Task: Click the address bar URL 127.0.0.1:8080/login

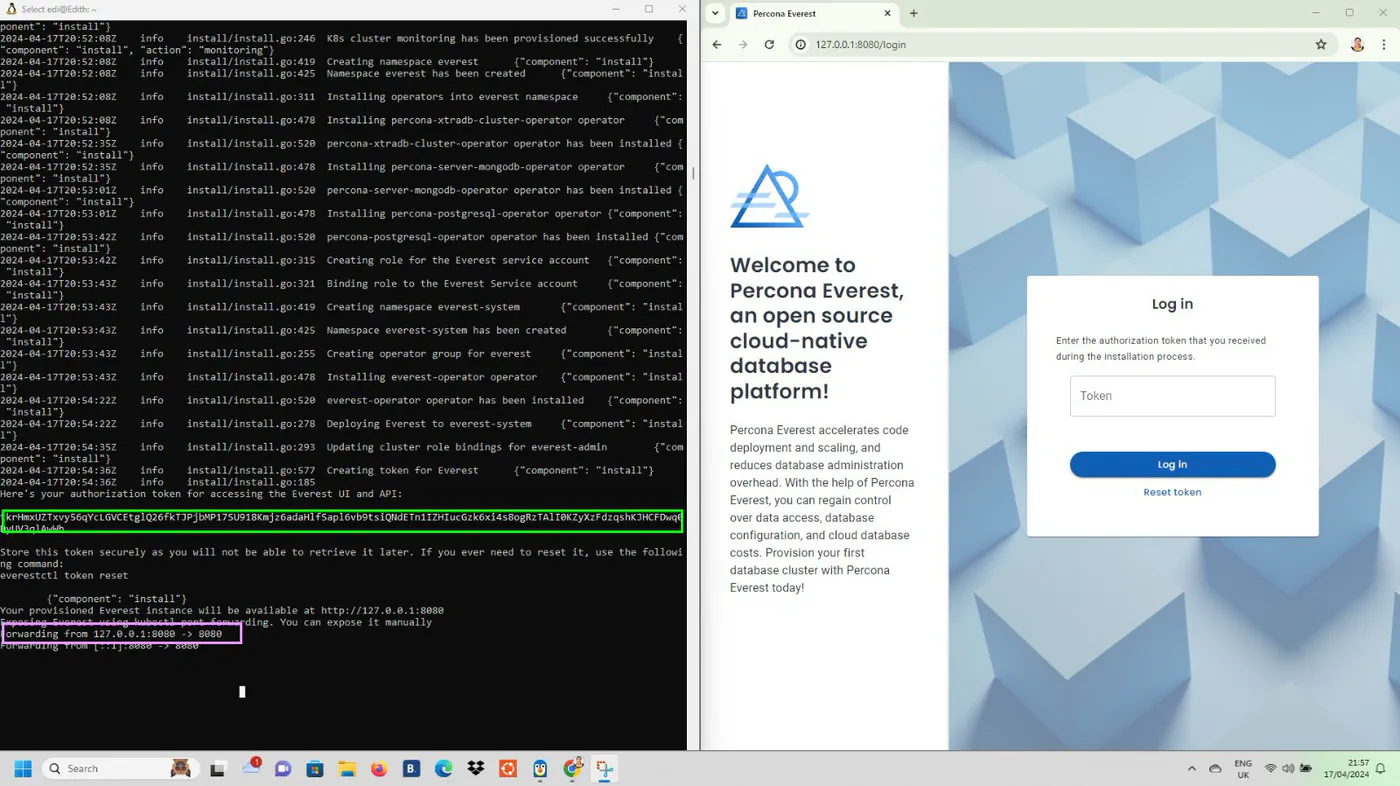Action: pos(860,44)
